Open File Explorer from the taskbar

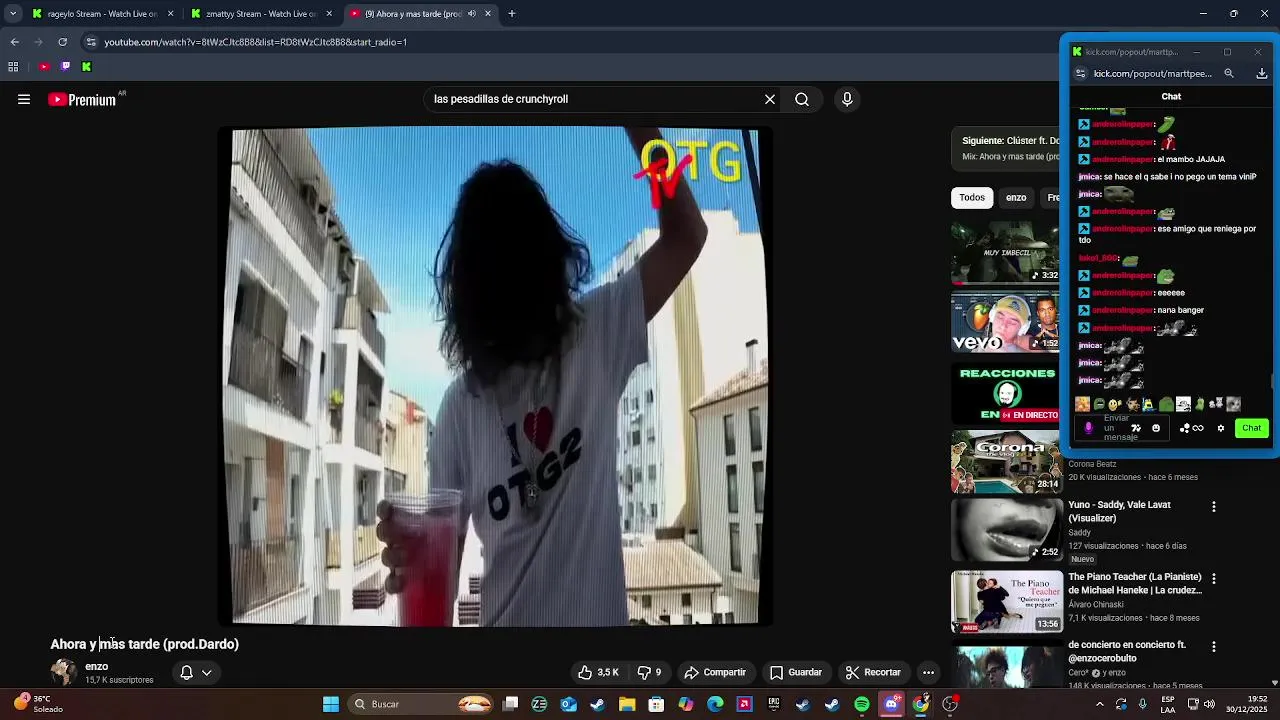[627, 704]
